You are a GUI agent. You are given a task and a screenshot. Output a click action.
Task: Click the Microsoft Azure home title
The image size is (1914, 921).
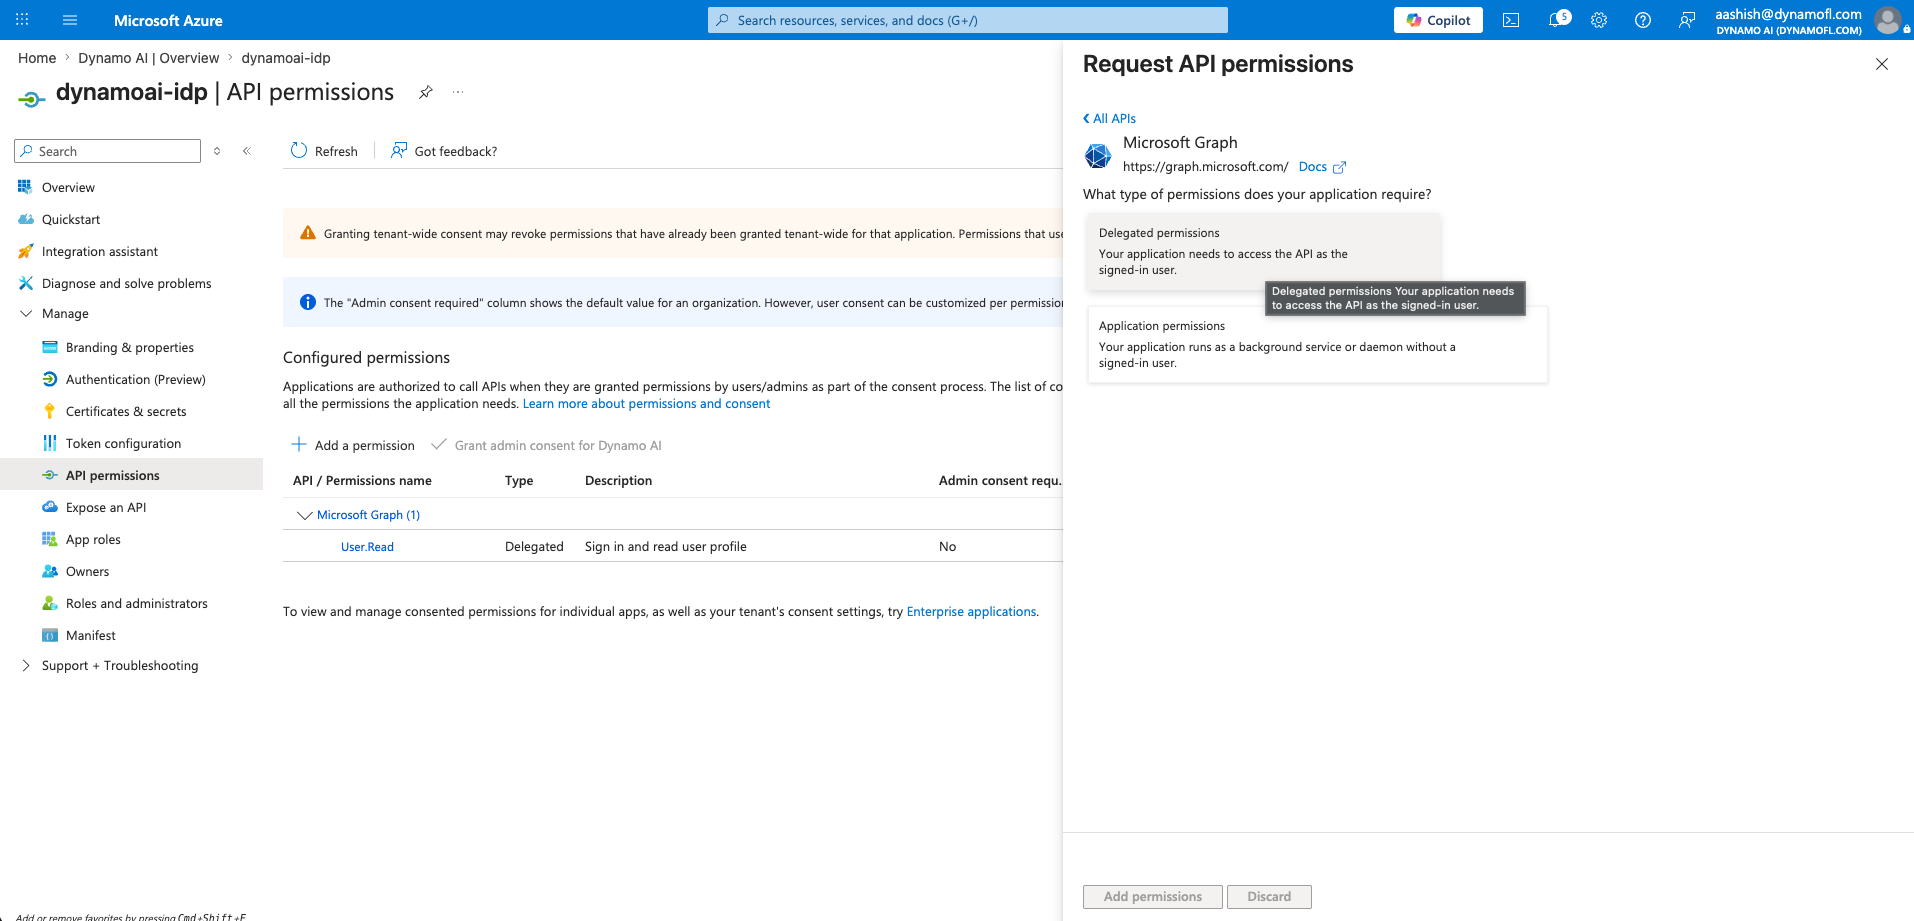click(x=168, y=20)
